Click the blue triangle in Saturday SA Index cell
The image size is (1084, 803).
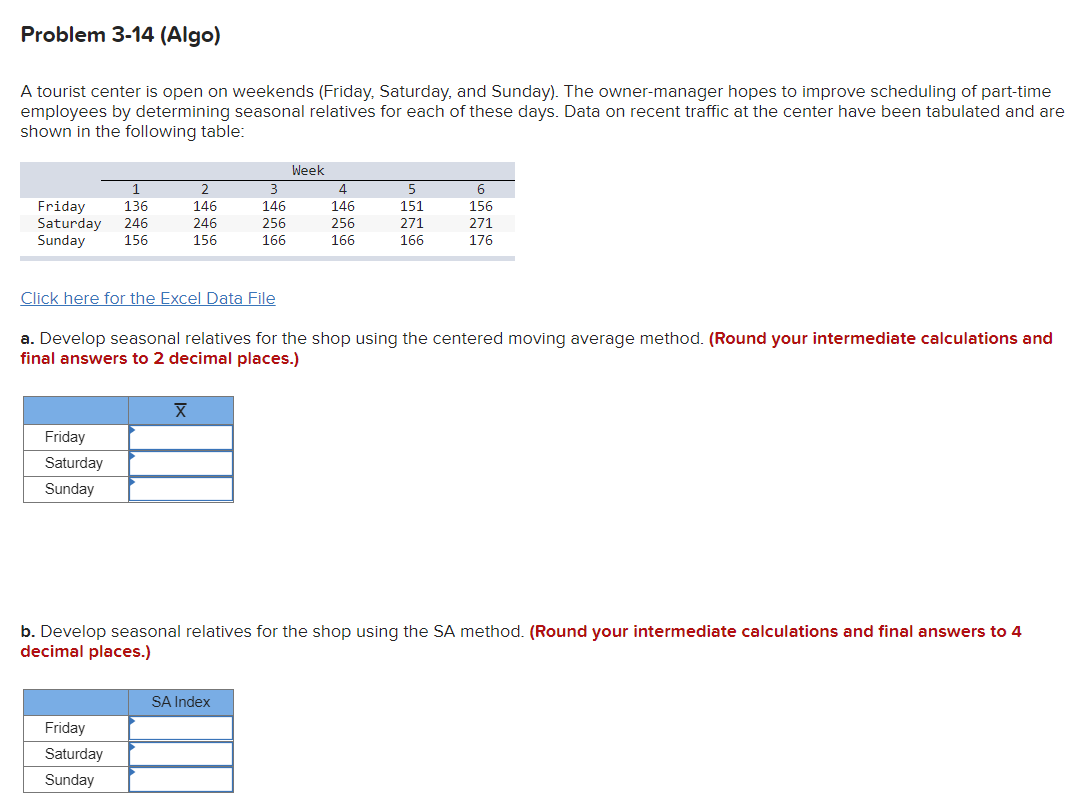click(131, 747)
